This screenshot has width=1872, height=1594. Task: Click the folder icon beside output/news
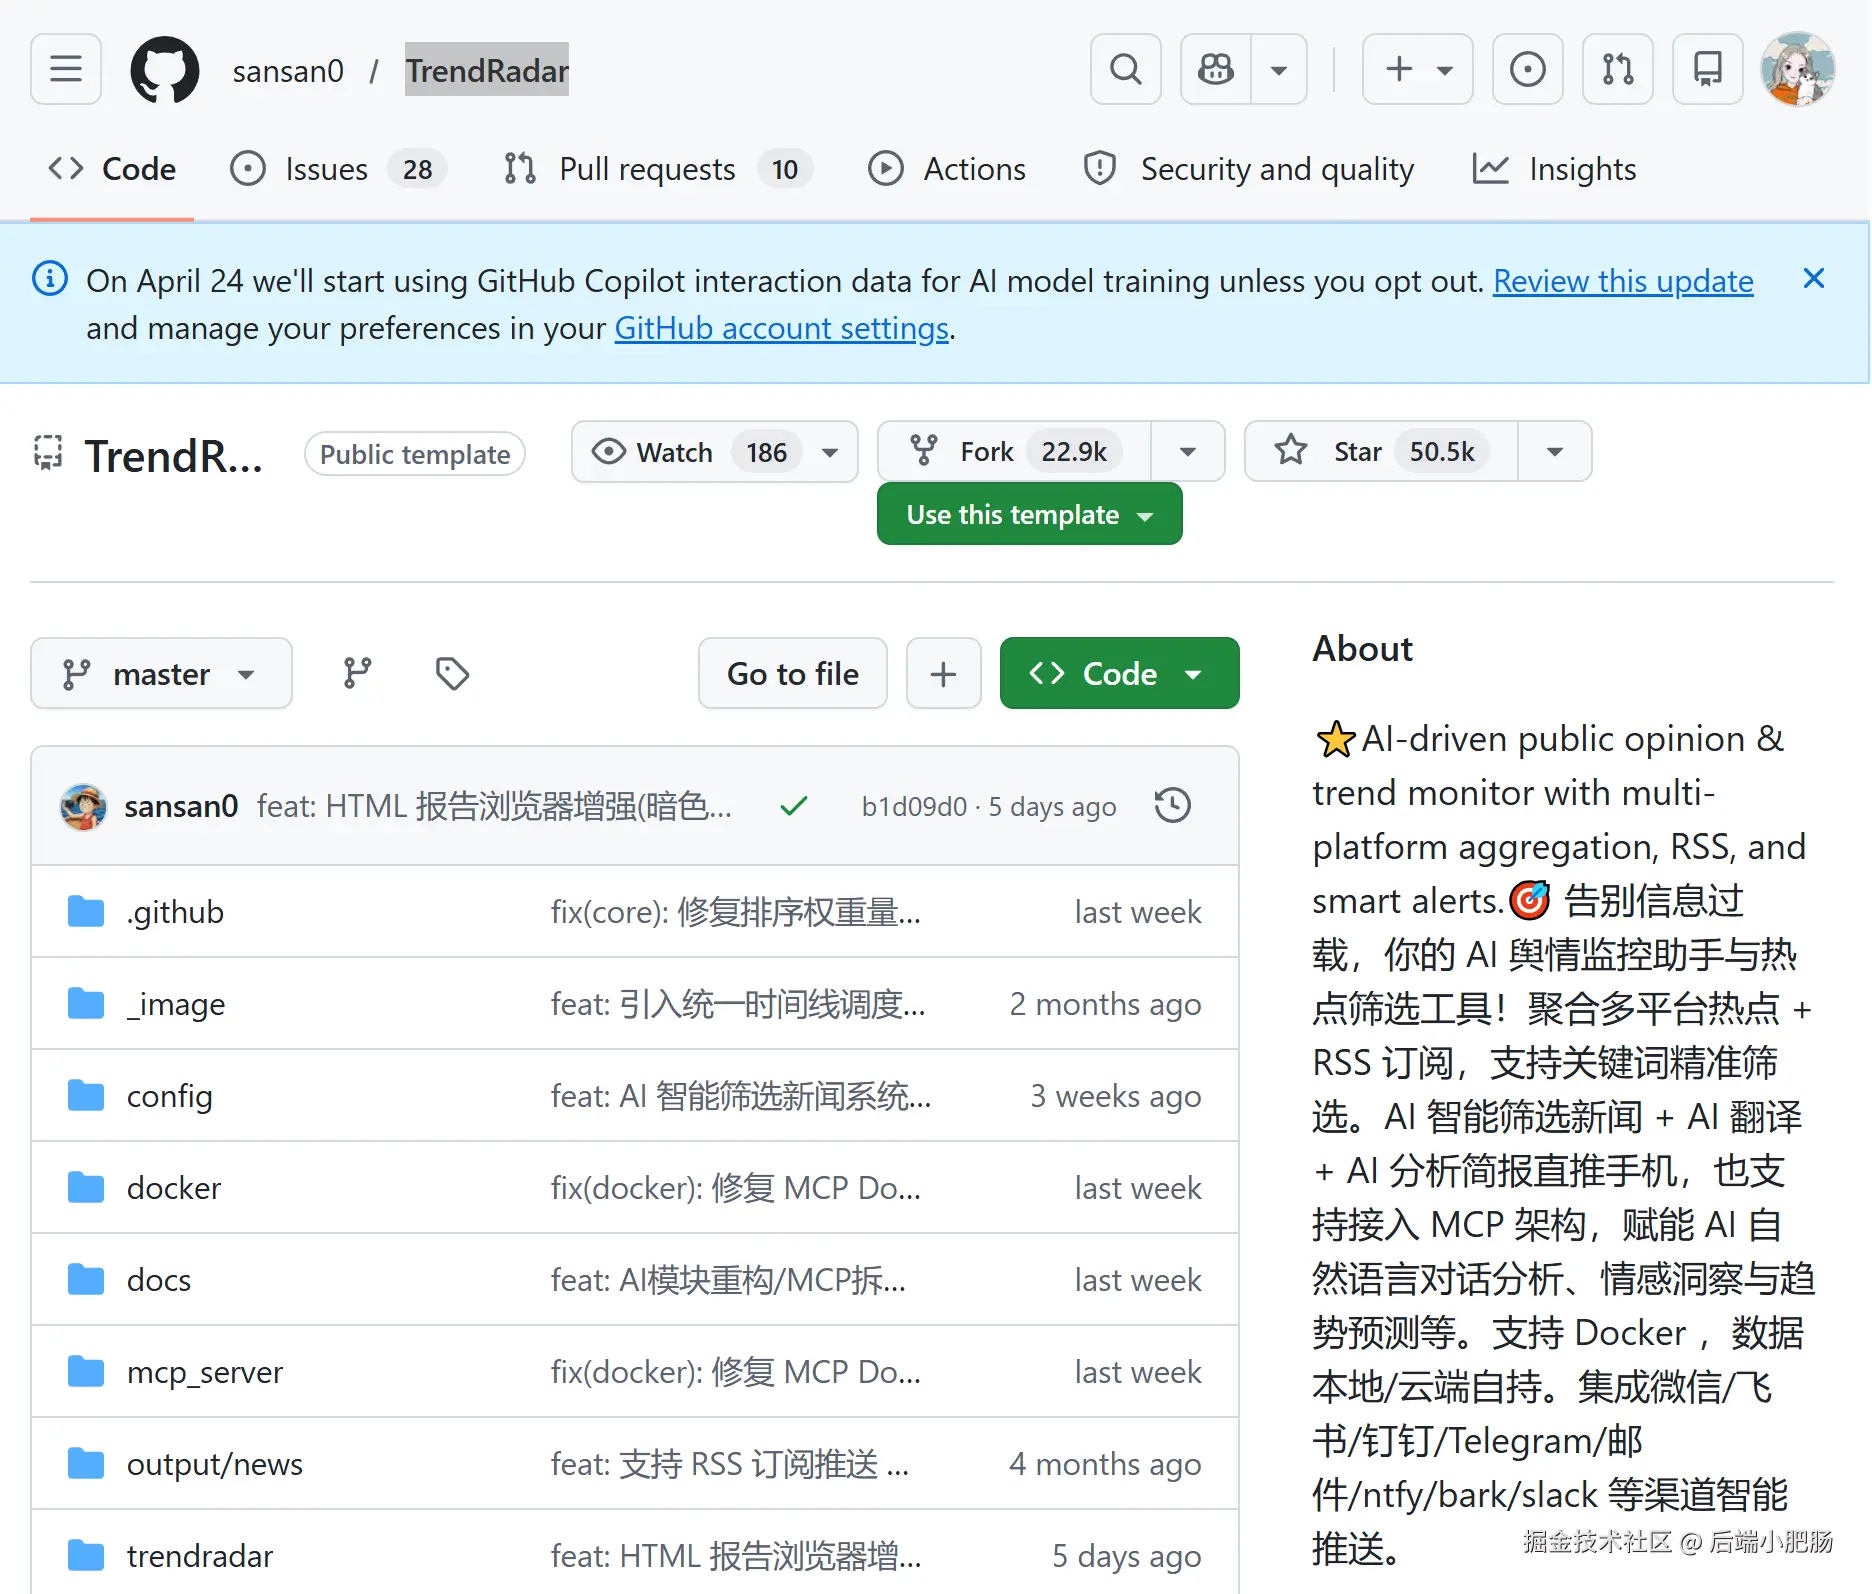86,1464
